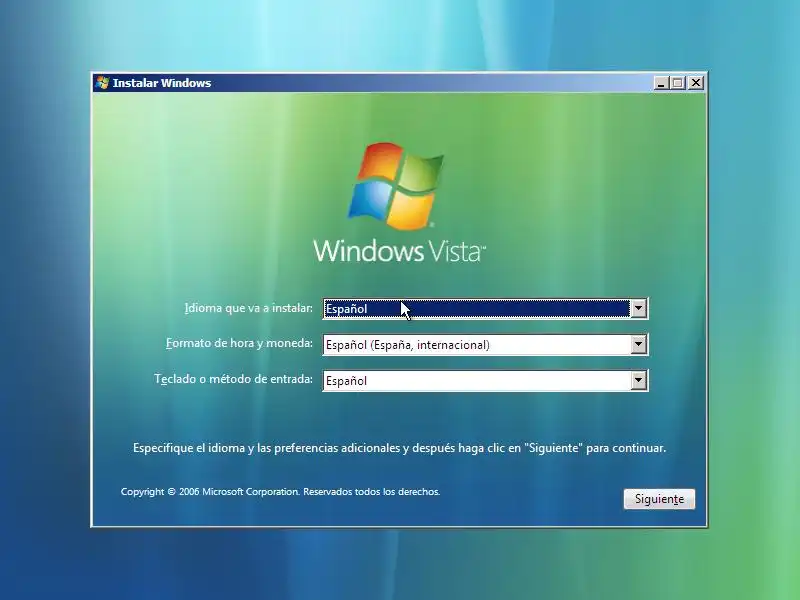Minimize the Instalar Windows window
The width and height of the screenshot is (800, 600).
click(x=661, y=83)
